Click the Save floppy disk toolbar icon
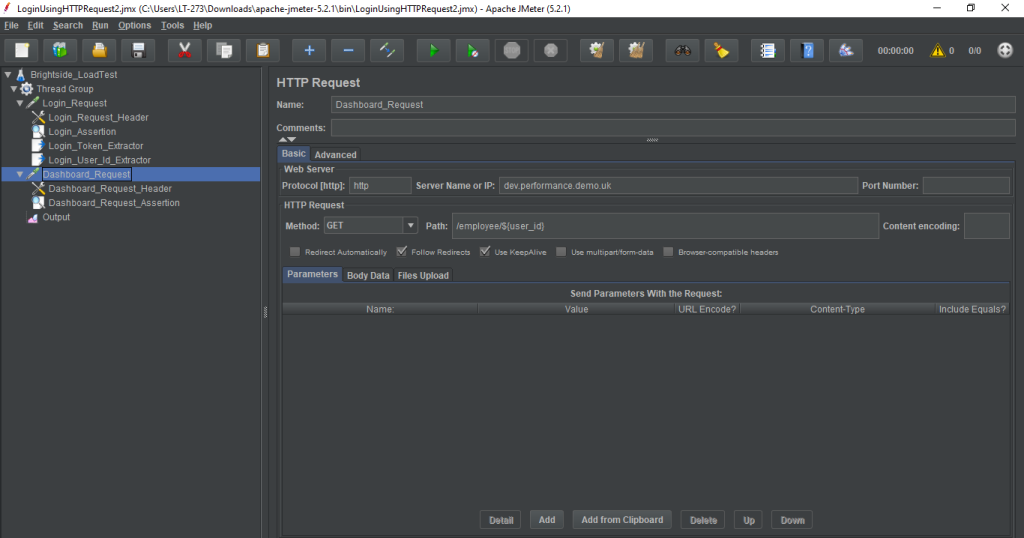Screen dimensions: 1024x538 click(137, 50)
